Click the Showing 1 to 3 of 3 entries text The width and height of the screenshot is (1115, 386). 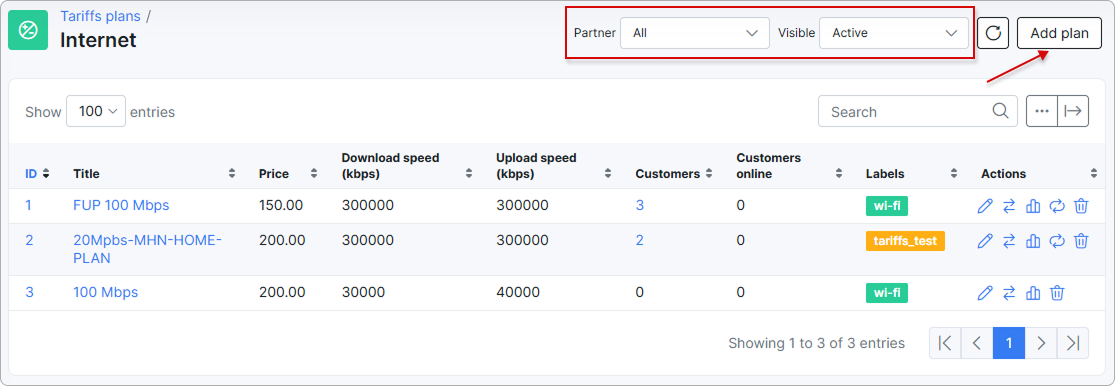(x=816, y=343)
